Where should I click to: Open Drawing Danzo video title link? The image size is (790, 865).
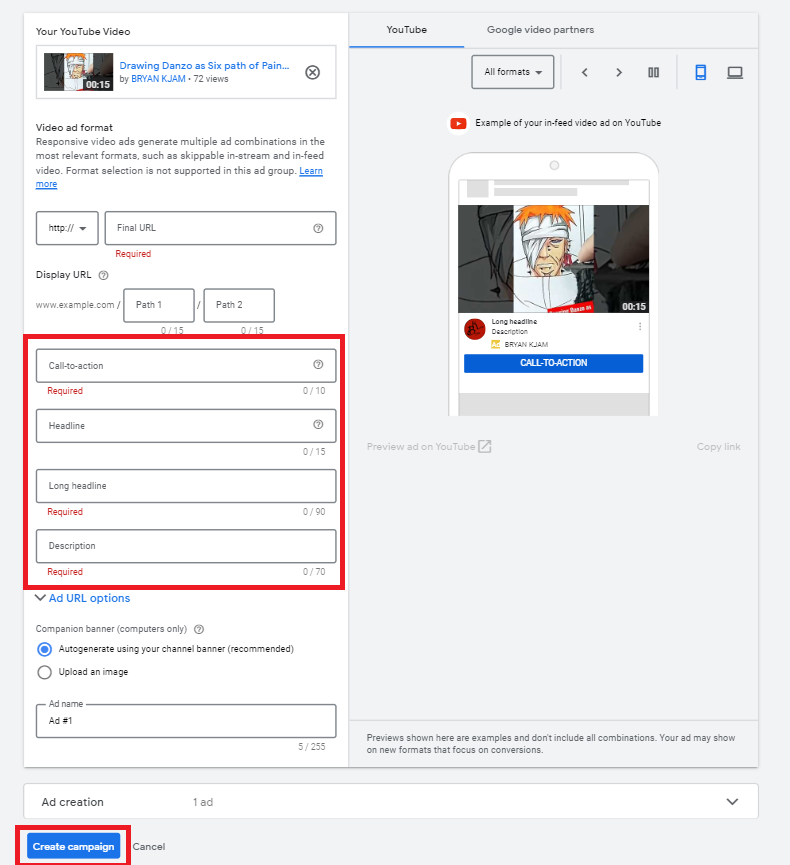(x=204, y=65)
